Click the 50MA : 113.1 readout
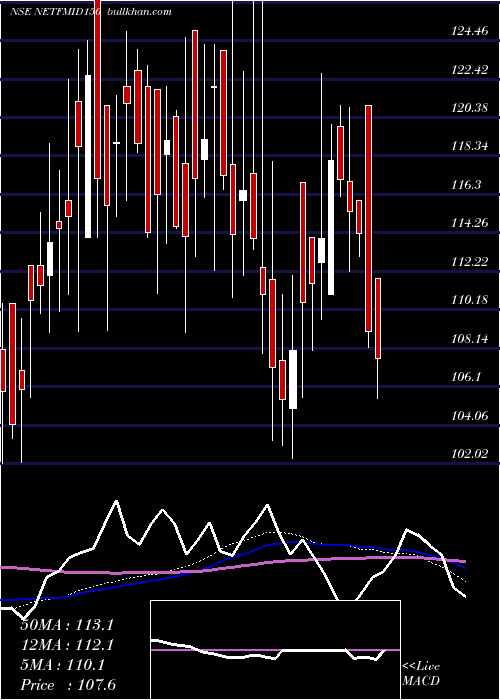 [x=67, y=625]
